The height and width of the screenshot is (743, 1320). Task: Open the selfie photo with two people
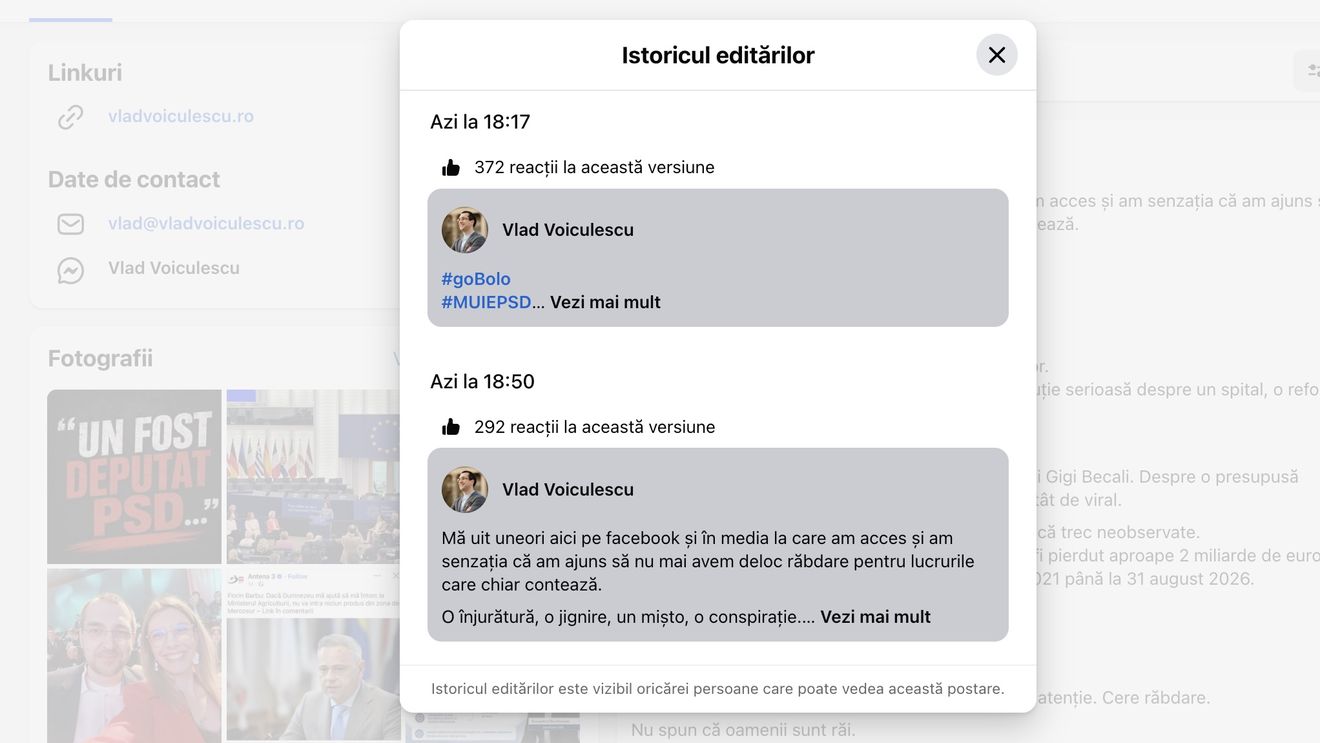coord(134,656)
